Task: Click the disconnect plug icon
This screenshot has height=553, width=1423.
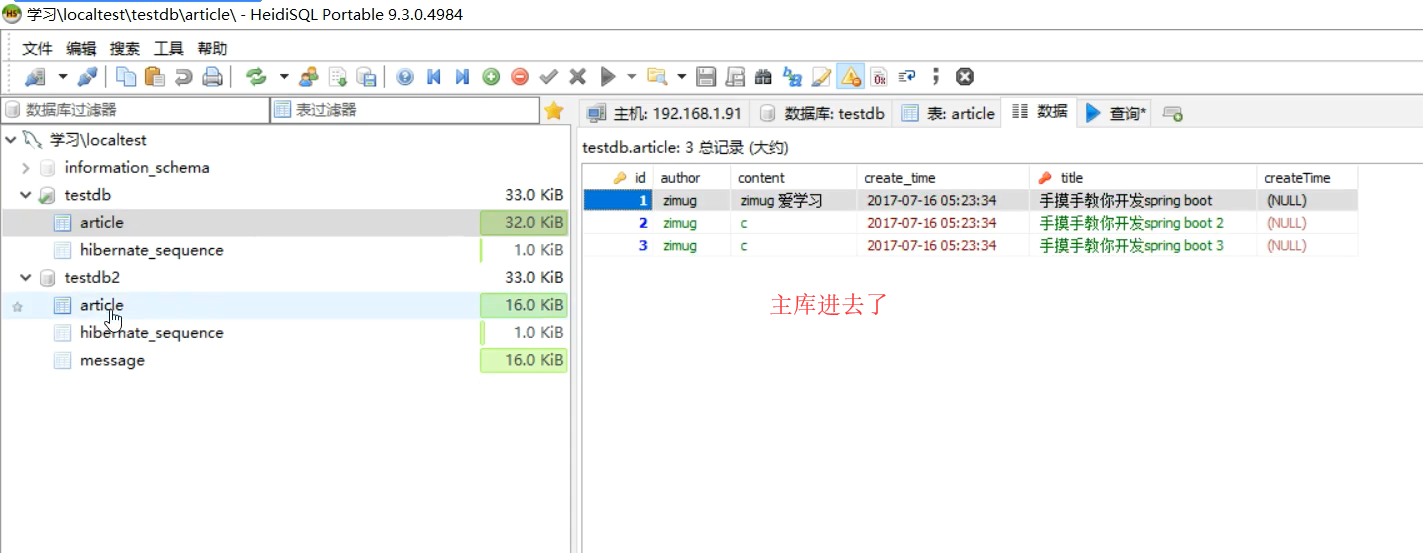Action: coord(88,76)
